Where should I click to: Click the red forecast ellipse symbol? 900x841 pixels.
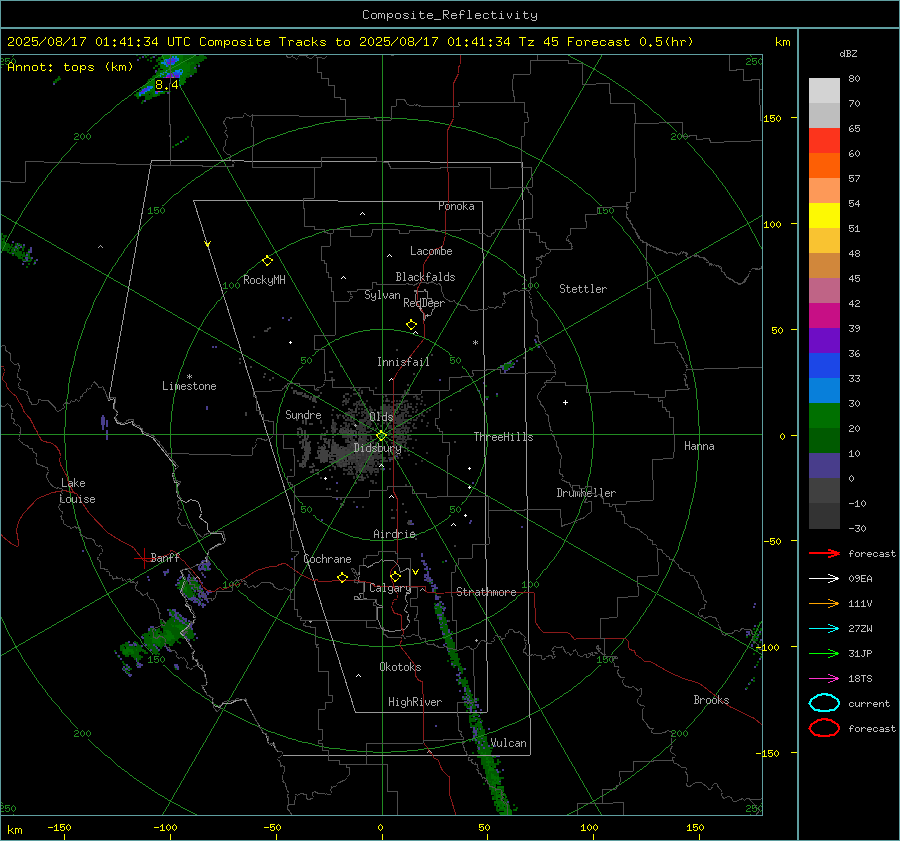pyautogui.click(x=824, y=728)
